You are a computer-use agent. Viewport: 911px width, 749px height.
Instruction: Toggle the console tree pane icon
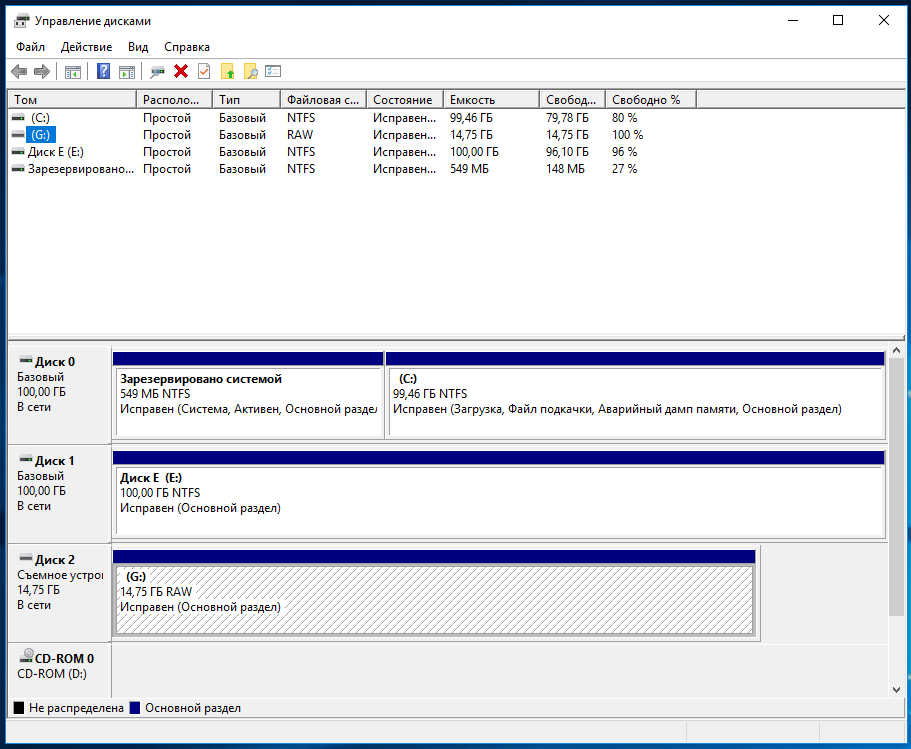coord(72,71)
